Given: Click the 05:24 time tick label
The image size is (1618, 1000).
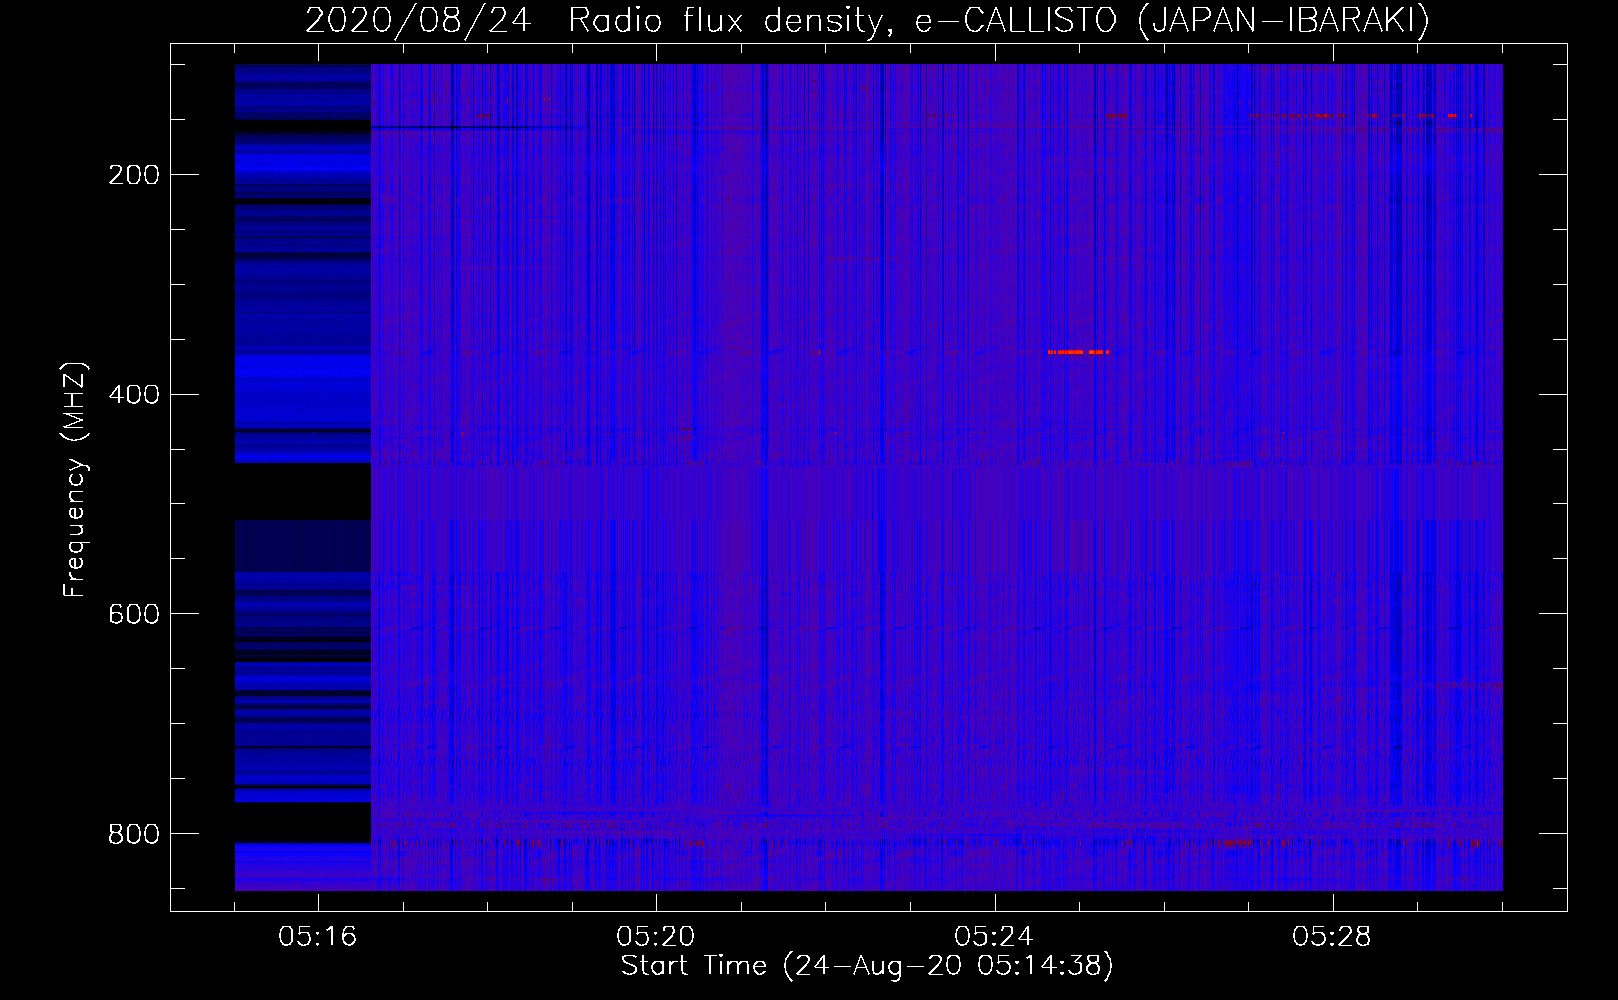Looking at the screenshot, I should tap(994, 937).
